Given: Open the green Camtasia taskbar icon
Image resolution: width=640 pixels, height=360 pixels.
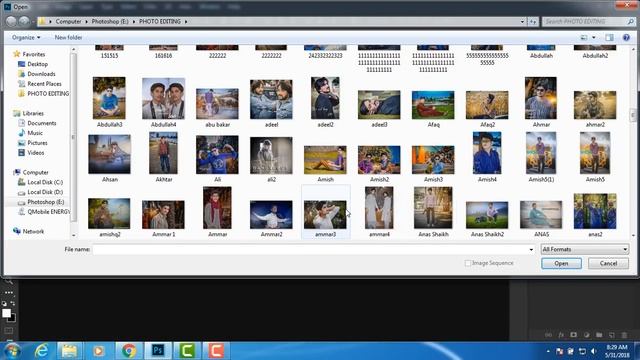Looking at the screenshot, I should [x=187, y=351].
